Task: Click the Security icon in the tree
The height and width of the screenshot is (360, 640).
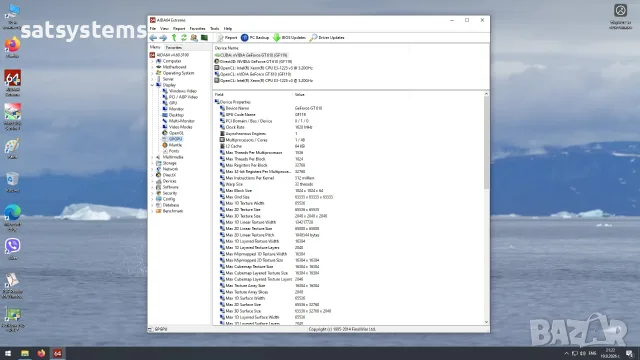Action: point(159,193)
